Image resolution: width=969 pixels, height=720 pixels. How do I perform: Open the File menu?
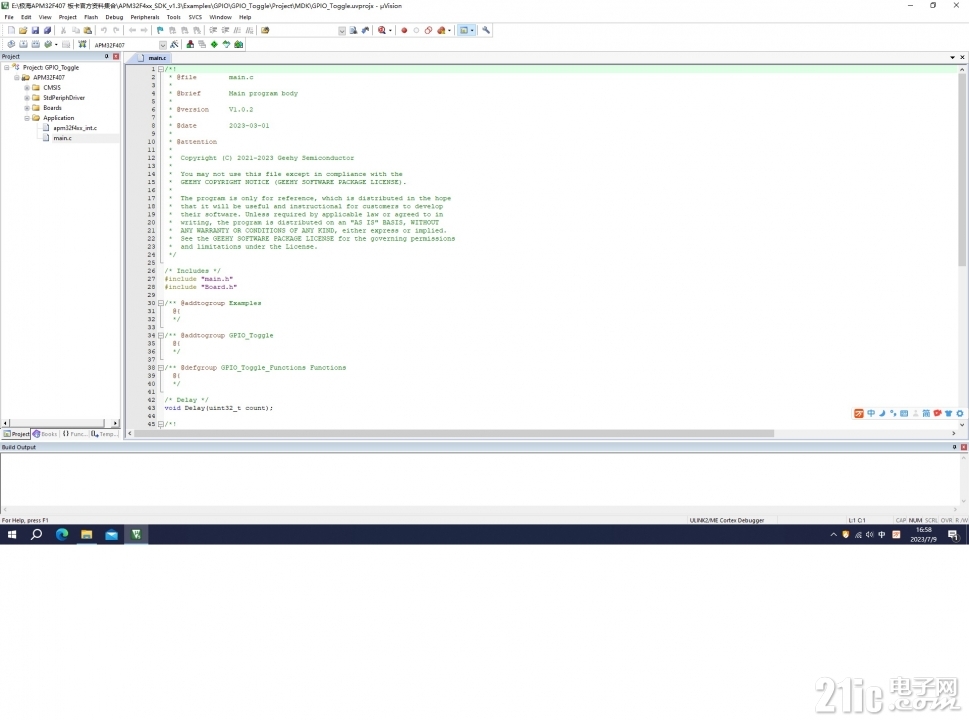9,17
